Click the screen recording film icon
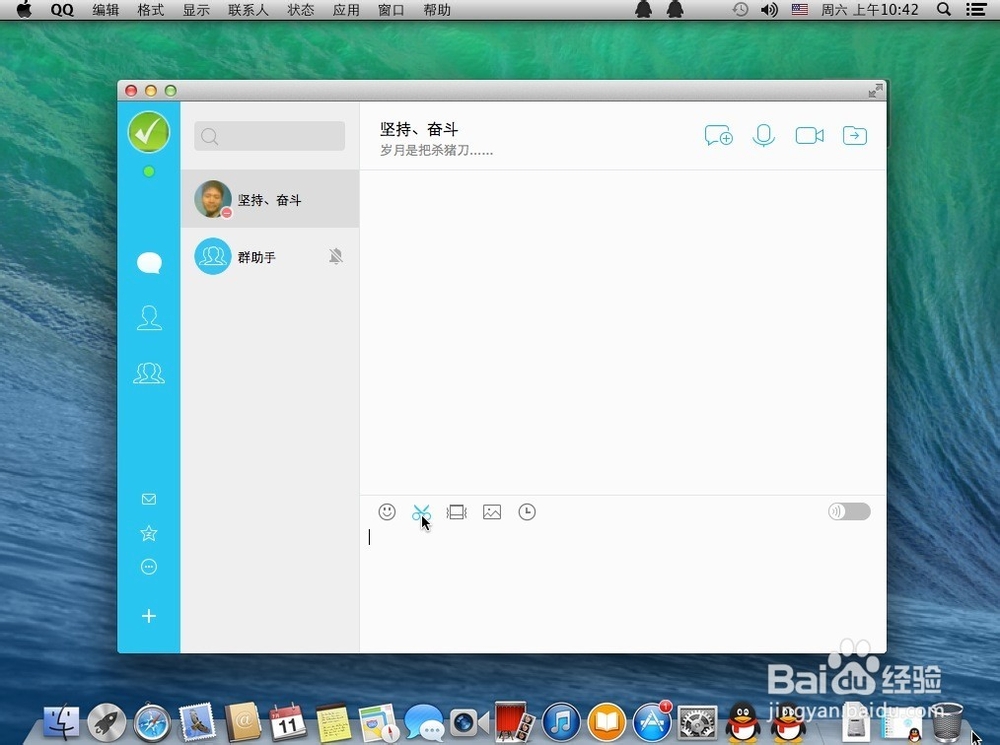 click(x=457, y=512)
